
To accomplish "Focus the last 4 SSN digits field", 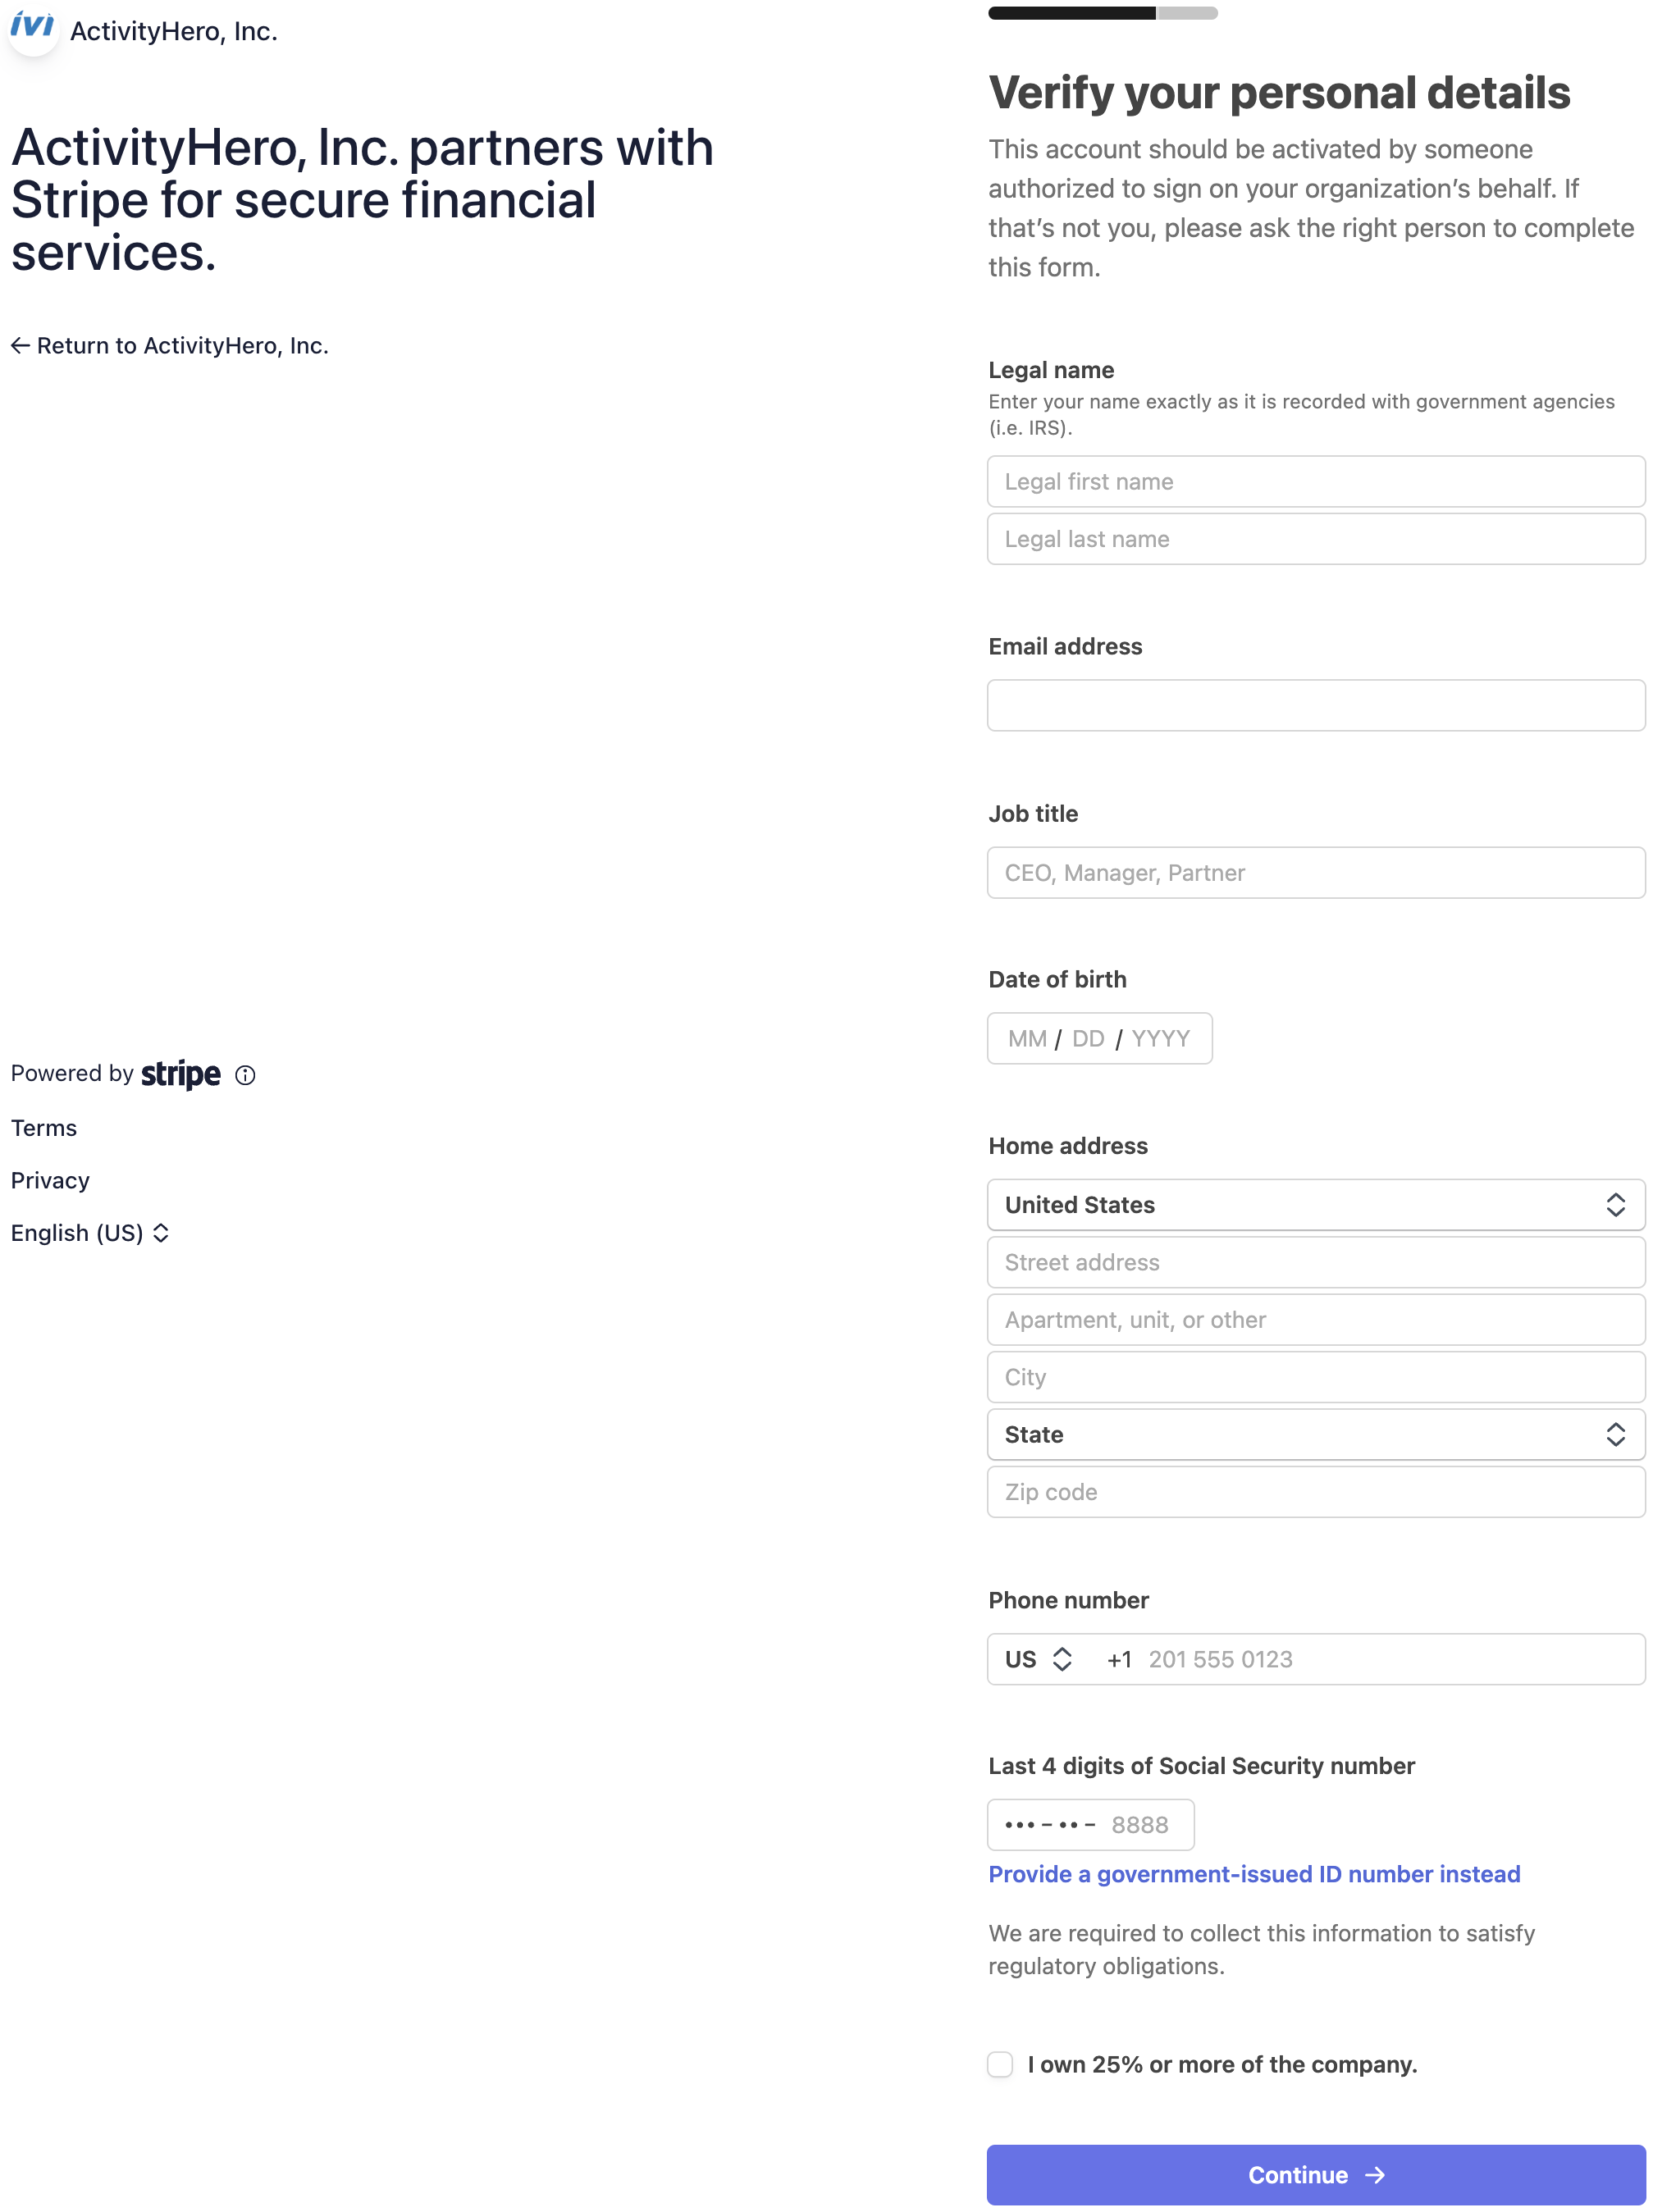I will tap(1090, 1825).
